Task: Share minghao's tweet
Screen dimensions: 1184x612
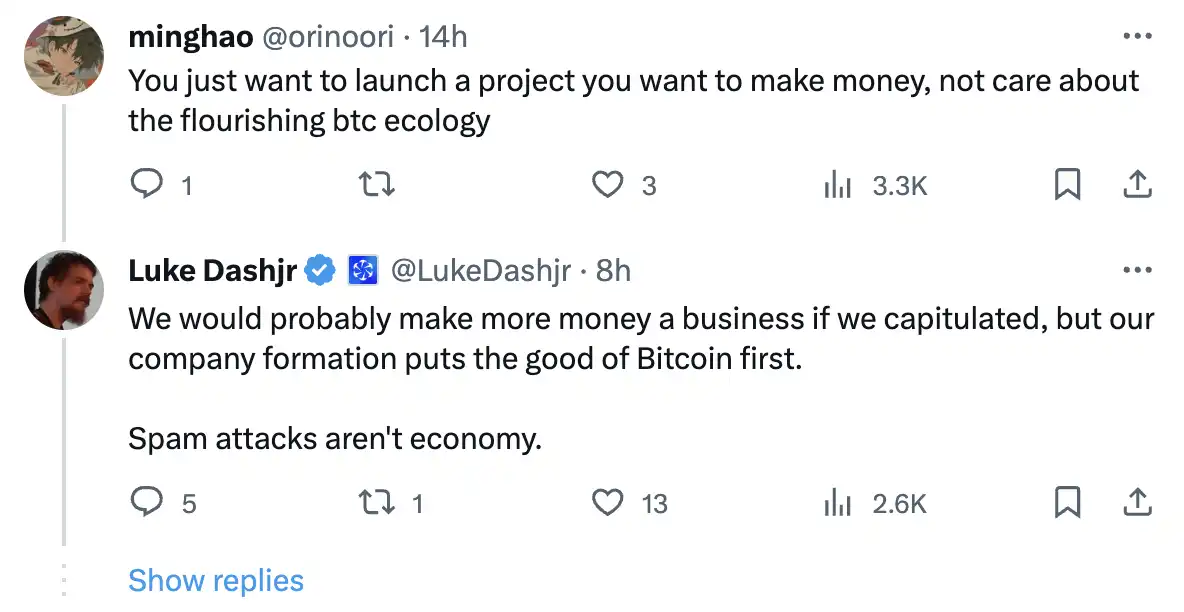Action: (x=1138, y=184)
